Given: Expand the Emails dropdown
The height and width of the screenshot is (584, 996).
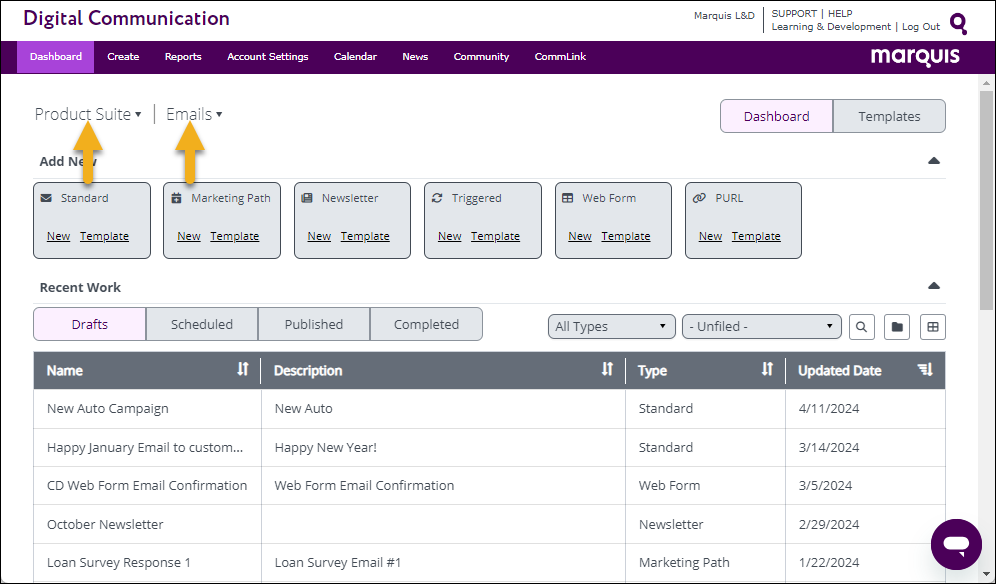Looking at the screenshot, I should pyautogui.click(x=194, y=114).
